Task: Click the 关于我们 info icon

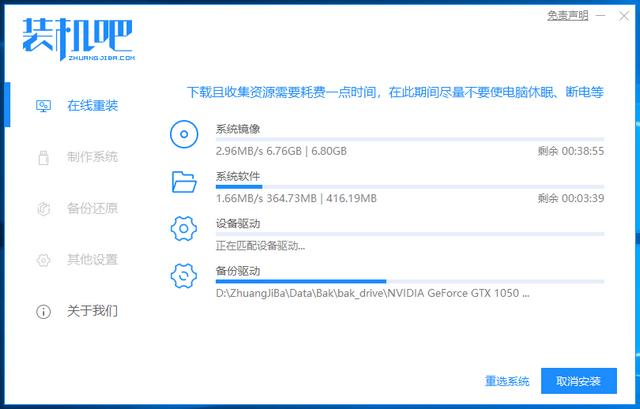Action: click(x=43, y=311)
